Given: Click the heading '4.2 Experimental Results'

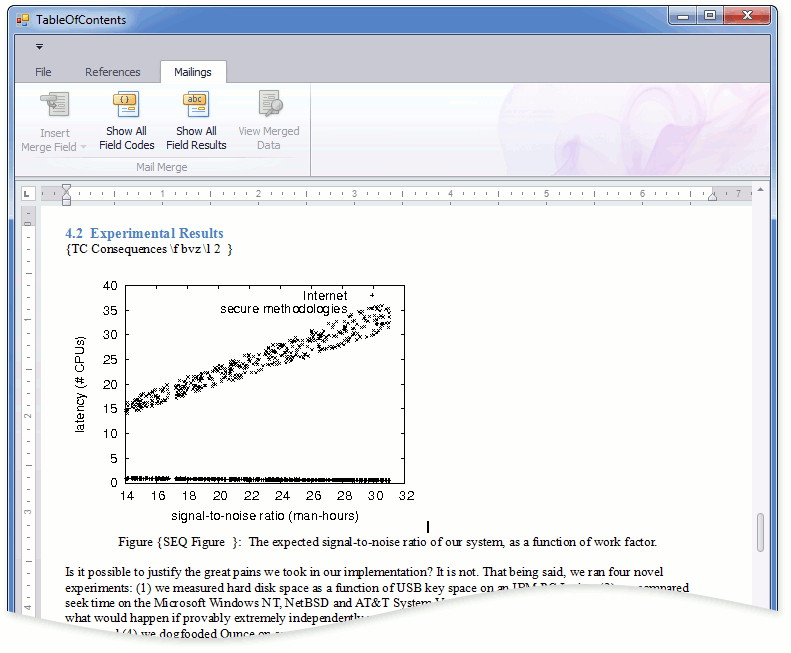Looking at the screenshot, I should (144, 233).
